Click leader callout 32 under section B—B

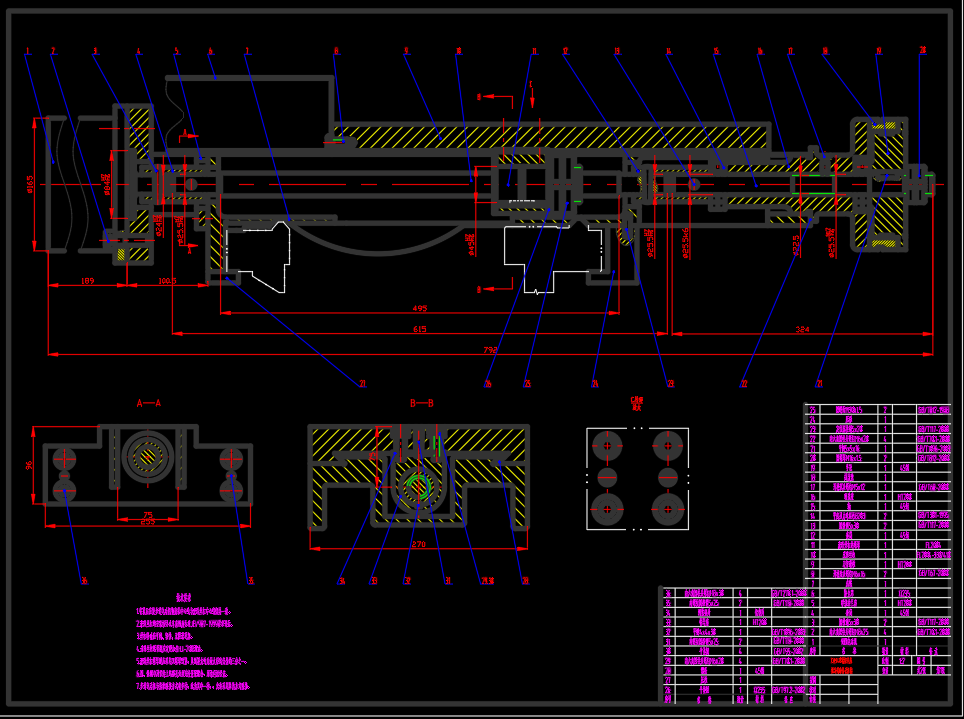406,581
